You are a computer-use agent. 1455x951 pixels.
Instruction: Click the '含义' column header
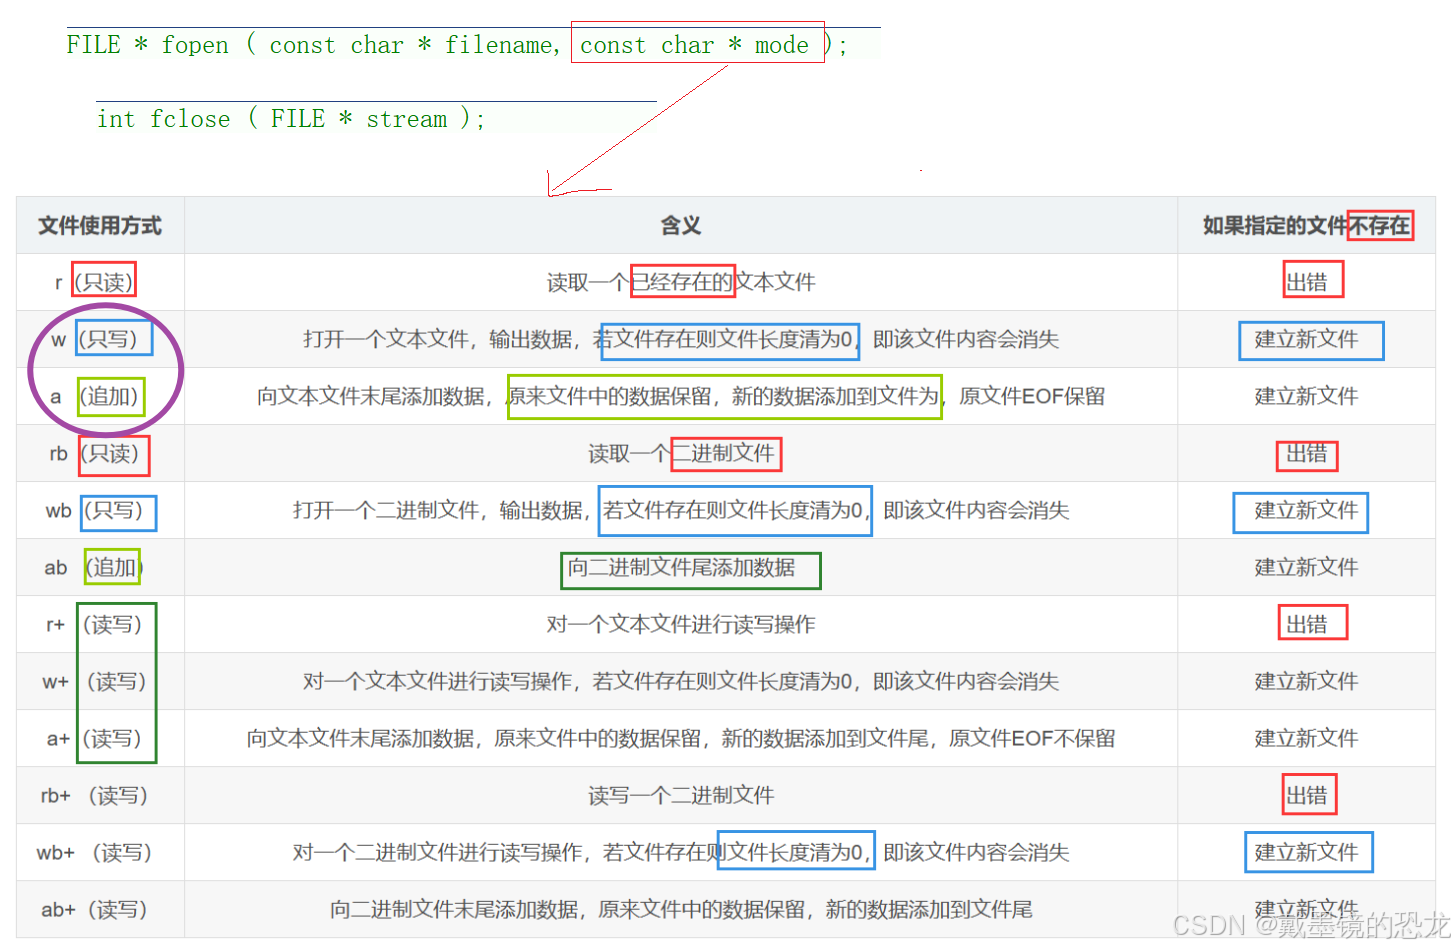coord(681,226)
